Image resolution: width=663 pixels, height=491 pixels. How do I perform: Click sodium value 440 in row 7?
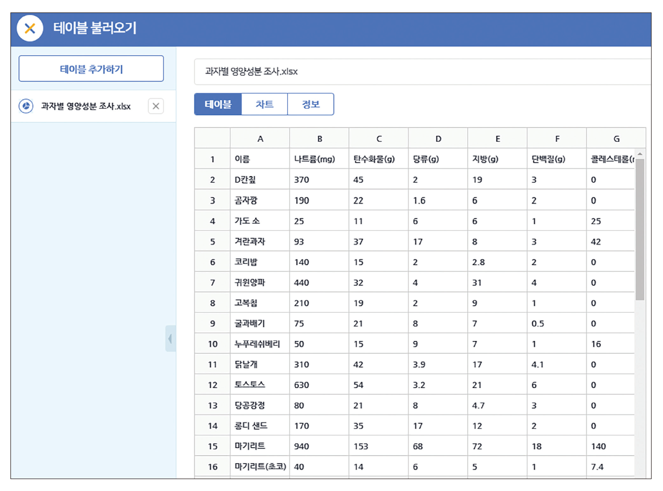point(320,283)
